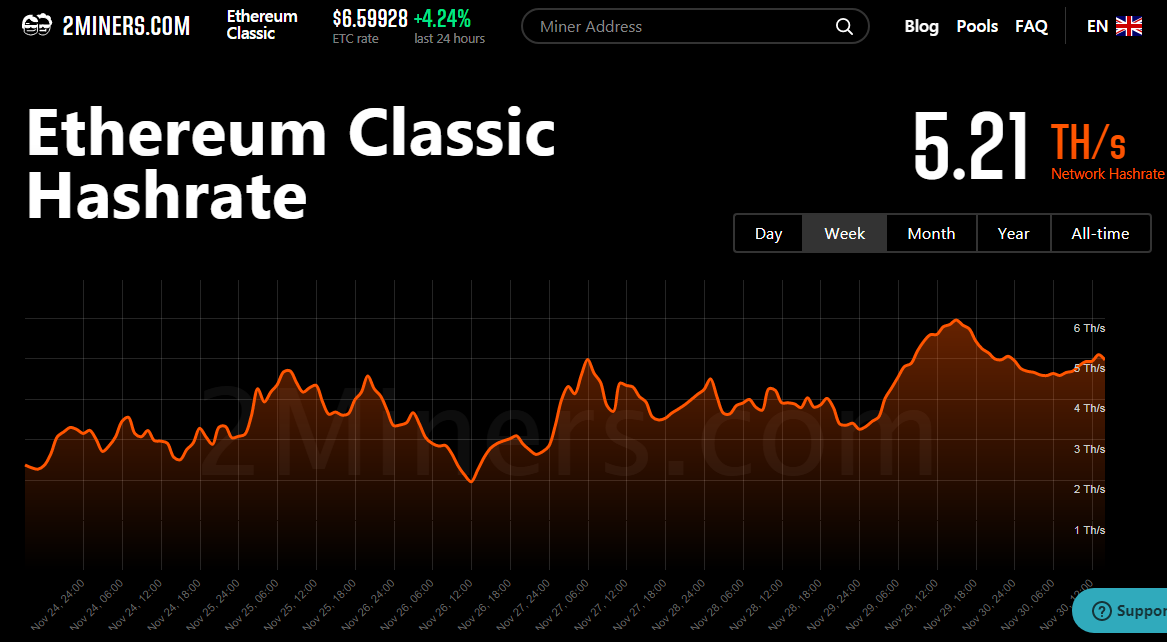Click the +4.24% change value
This screenshot has width=1167, height=642.
442,18
